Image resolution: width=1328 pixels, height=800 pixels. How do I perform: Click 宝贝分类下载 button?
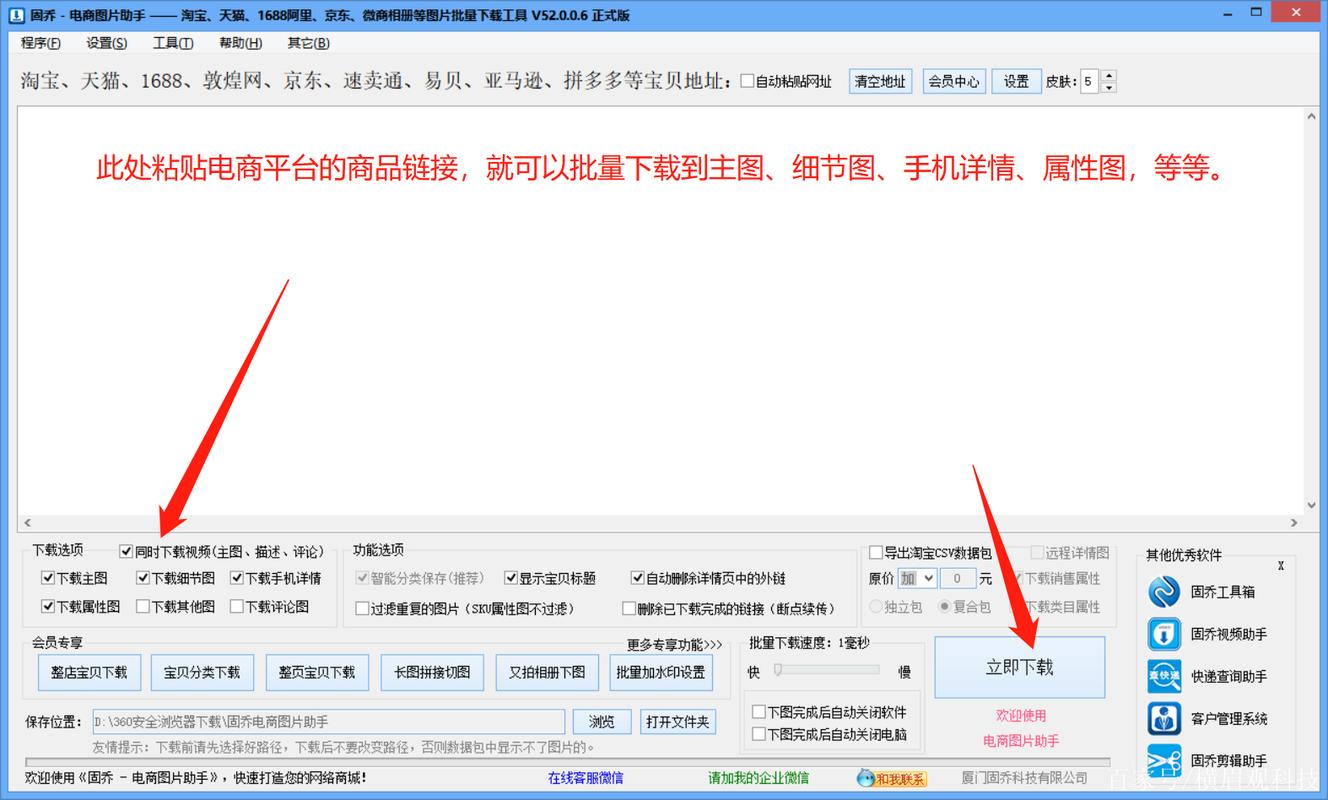[x=202, y=672]
